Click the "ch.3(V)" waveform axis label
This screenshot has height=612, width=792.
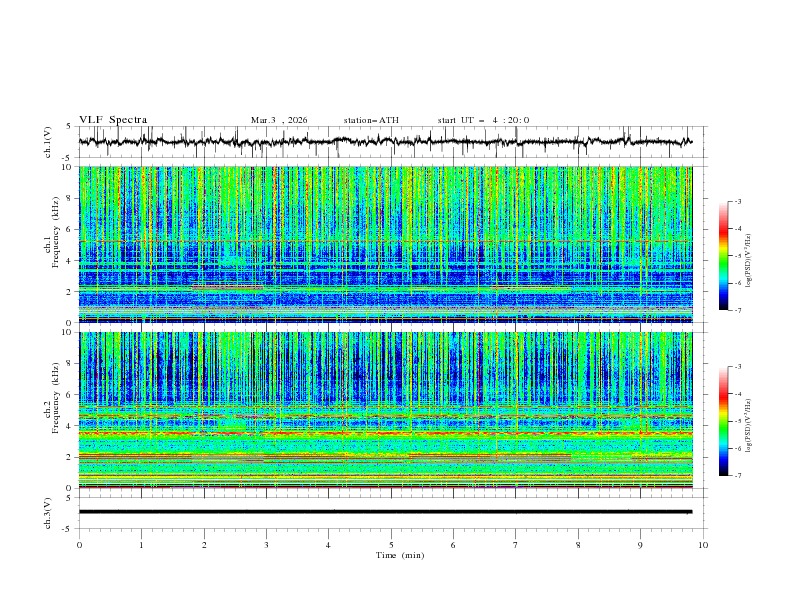point(48,513)
